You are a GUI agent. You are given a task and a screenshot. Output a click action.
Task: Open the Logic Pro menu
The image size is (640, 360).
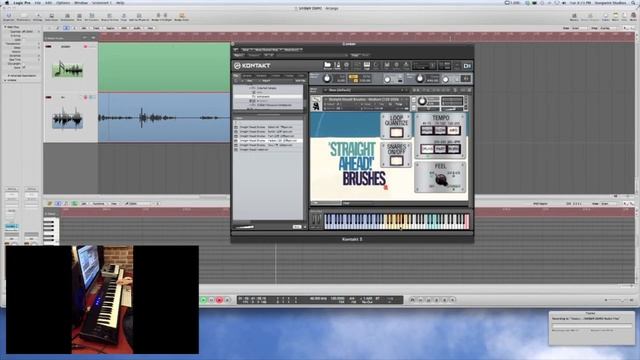tap(22, 2)
